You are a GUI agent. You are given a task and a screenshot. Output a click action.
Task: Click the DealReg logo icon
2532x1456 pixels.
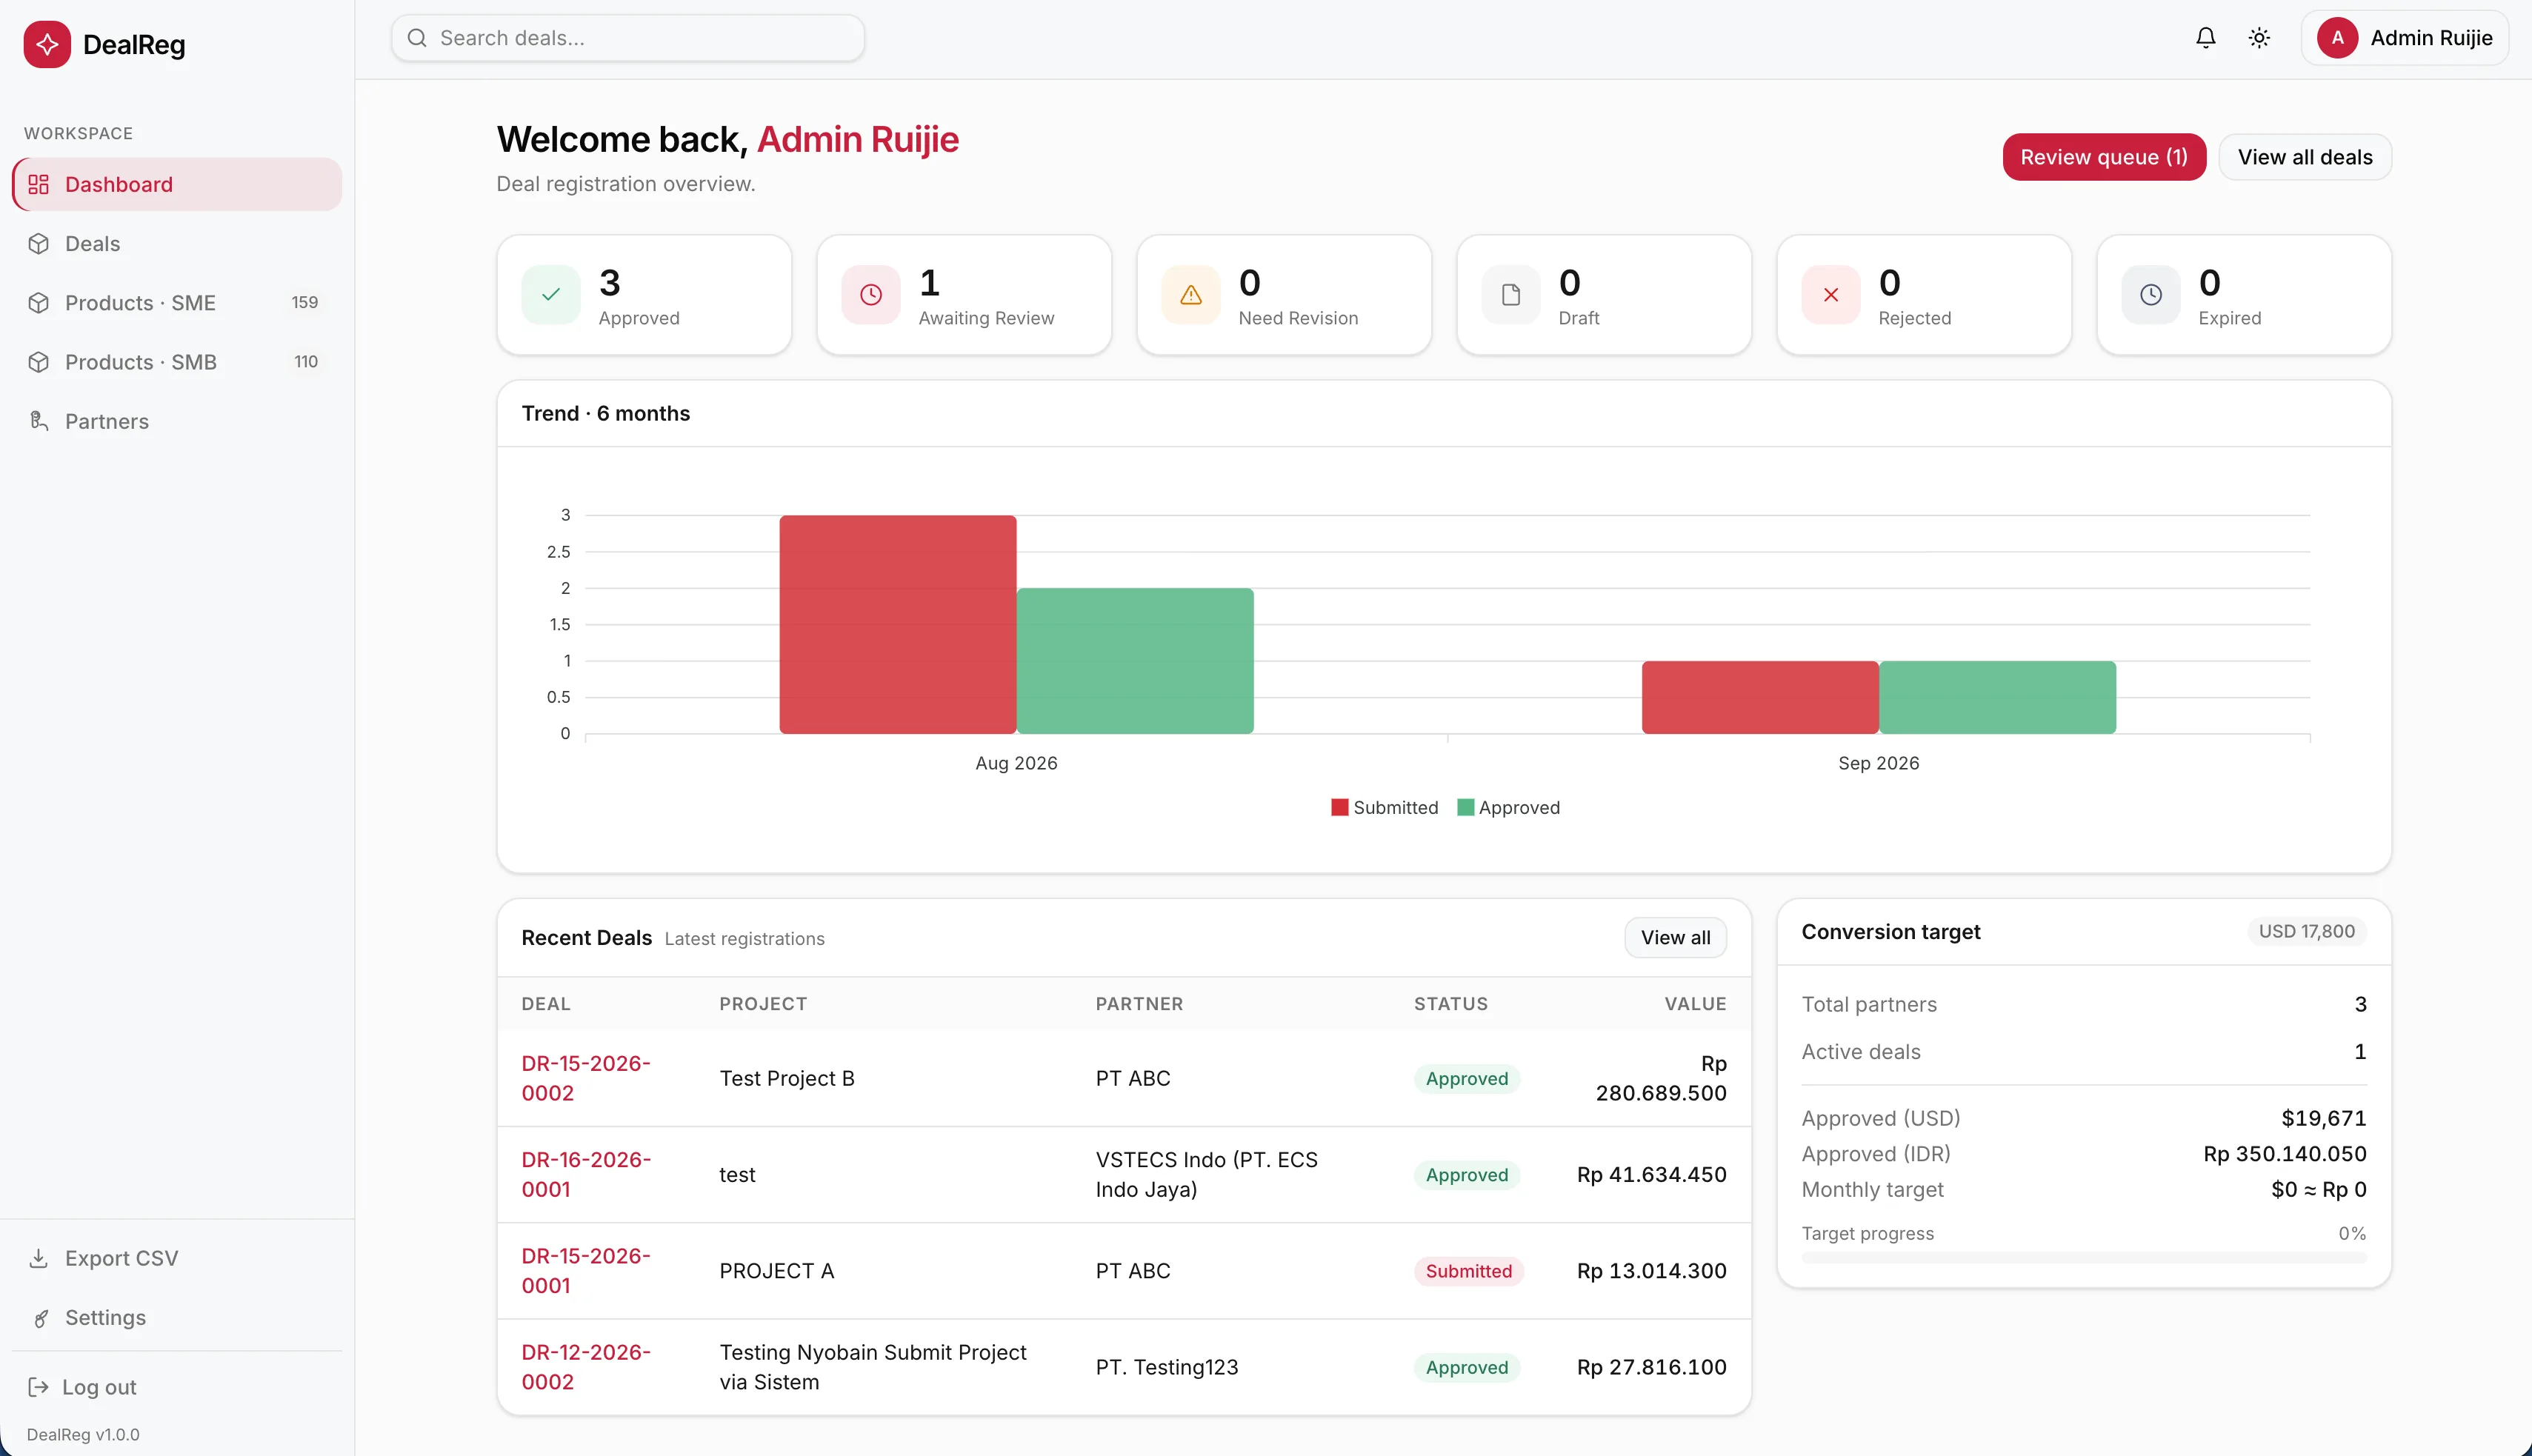(x=47, y=45)
